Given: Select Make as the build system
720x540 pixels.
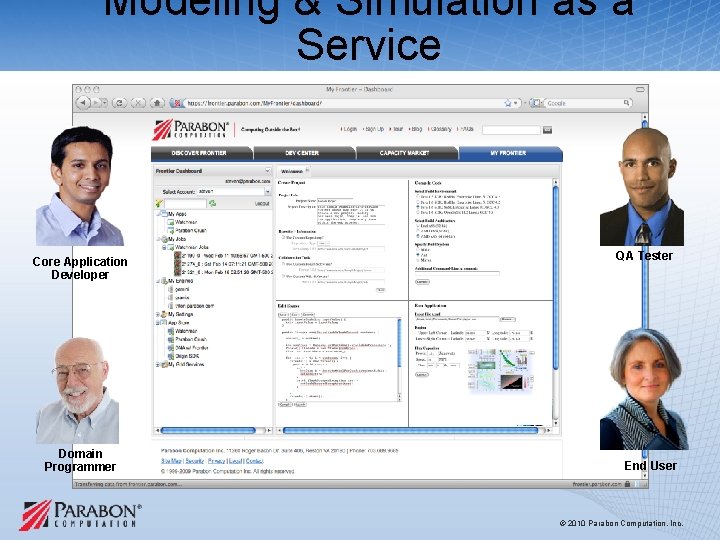Looking at the screenshot, I should [x=418, y=250].
